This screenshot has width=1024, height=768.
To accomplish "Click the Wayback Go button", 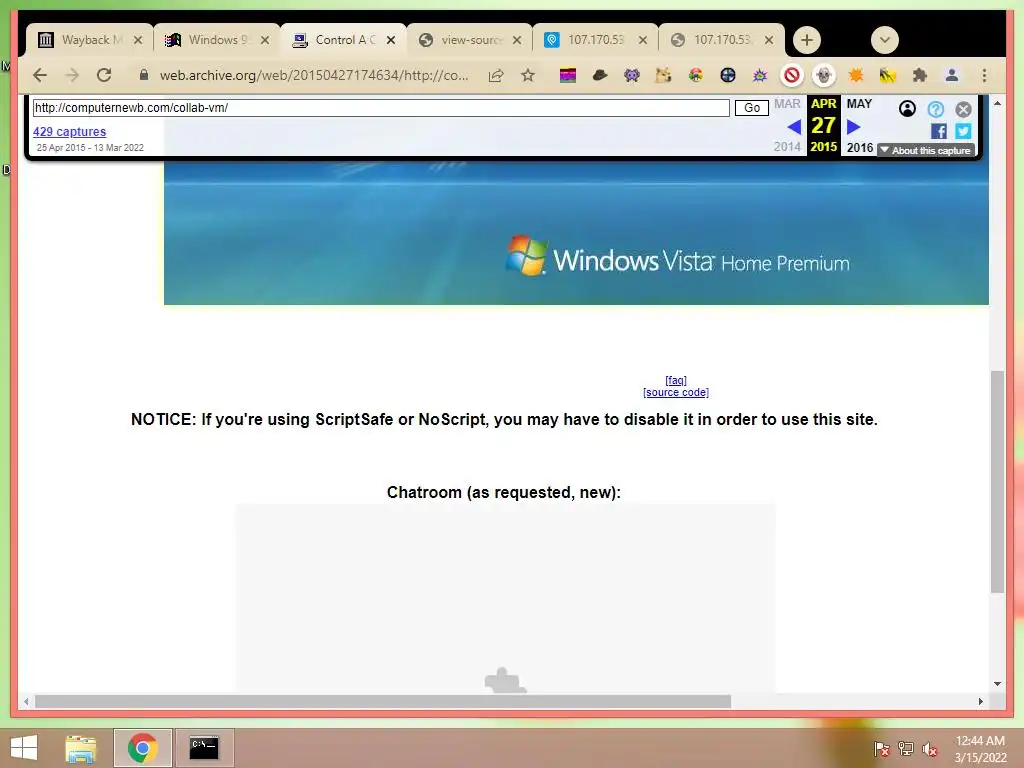I will pos(752,108).
